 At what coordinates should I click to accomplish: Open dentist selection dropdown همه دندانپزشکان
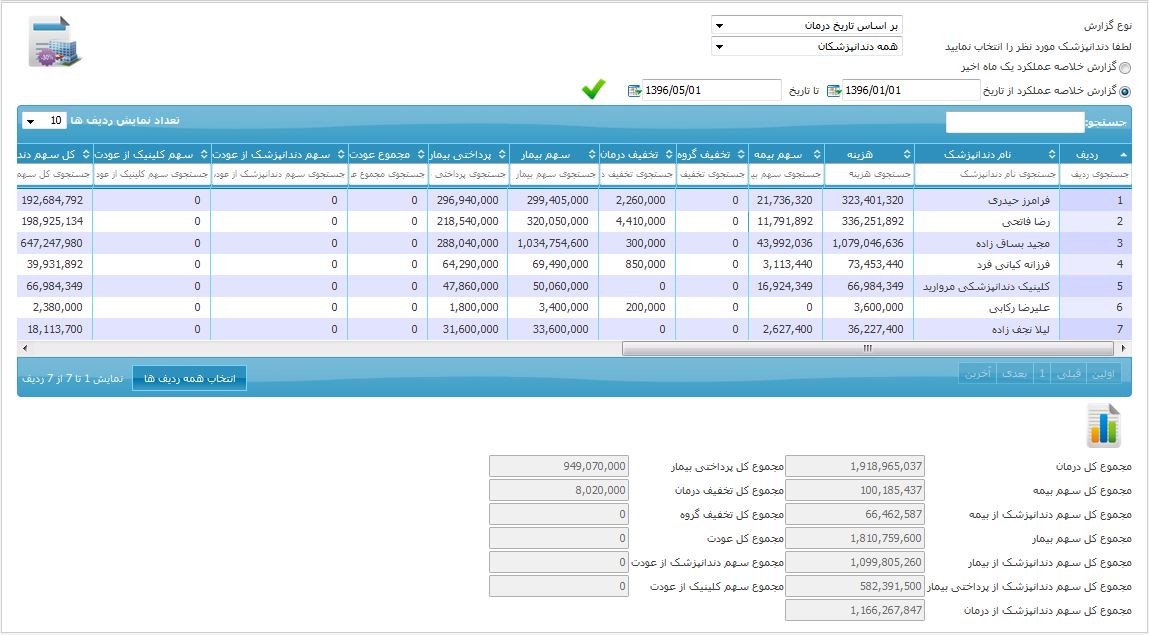[x=806, y=47]
